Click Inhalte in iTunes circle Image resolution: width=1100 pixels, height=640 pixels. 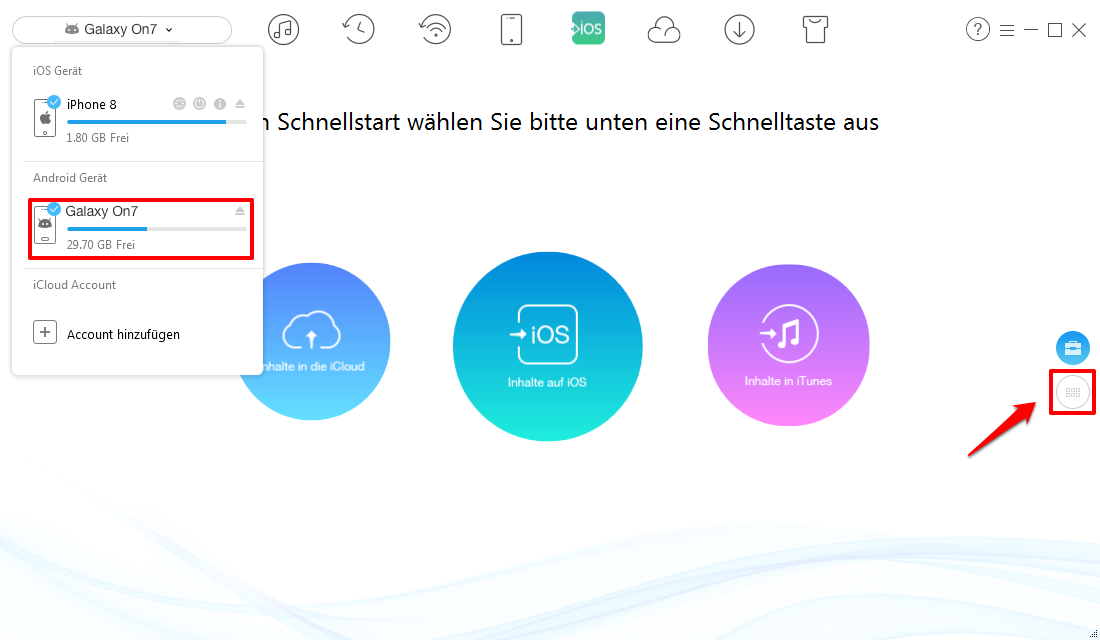click(x=789, y=345)
